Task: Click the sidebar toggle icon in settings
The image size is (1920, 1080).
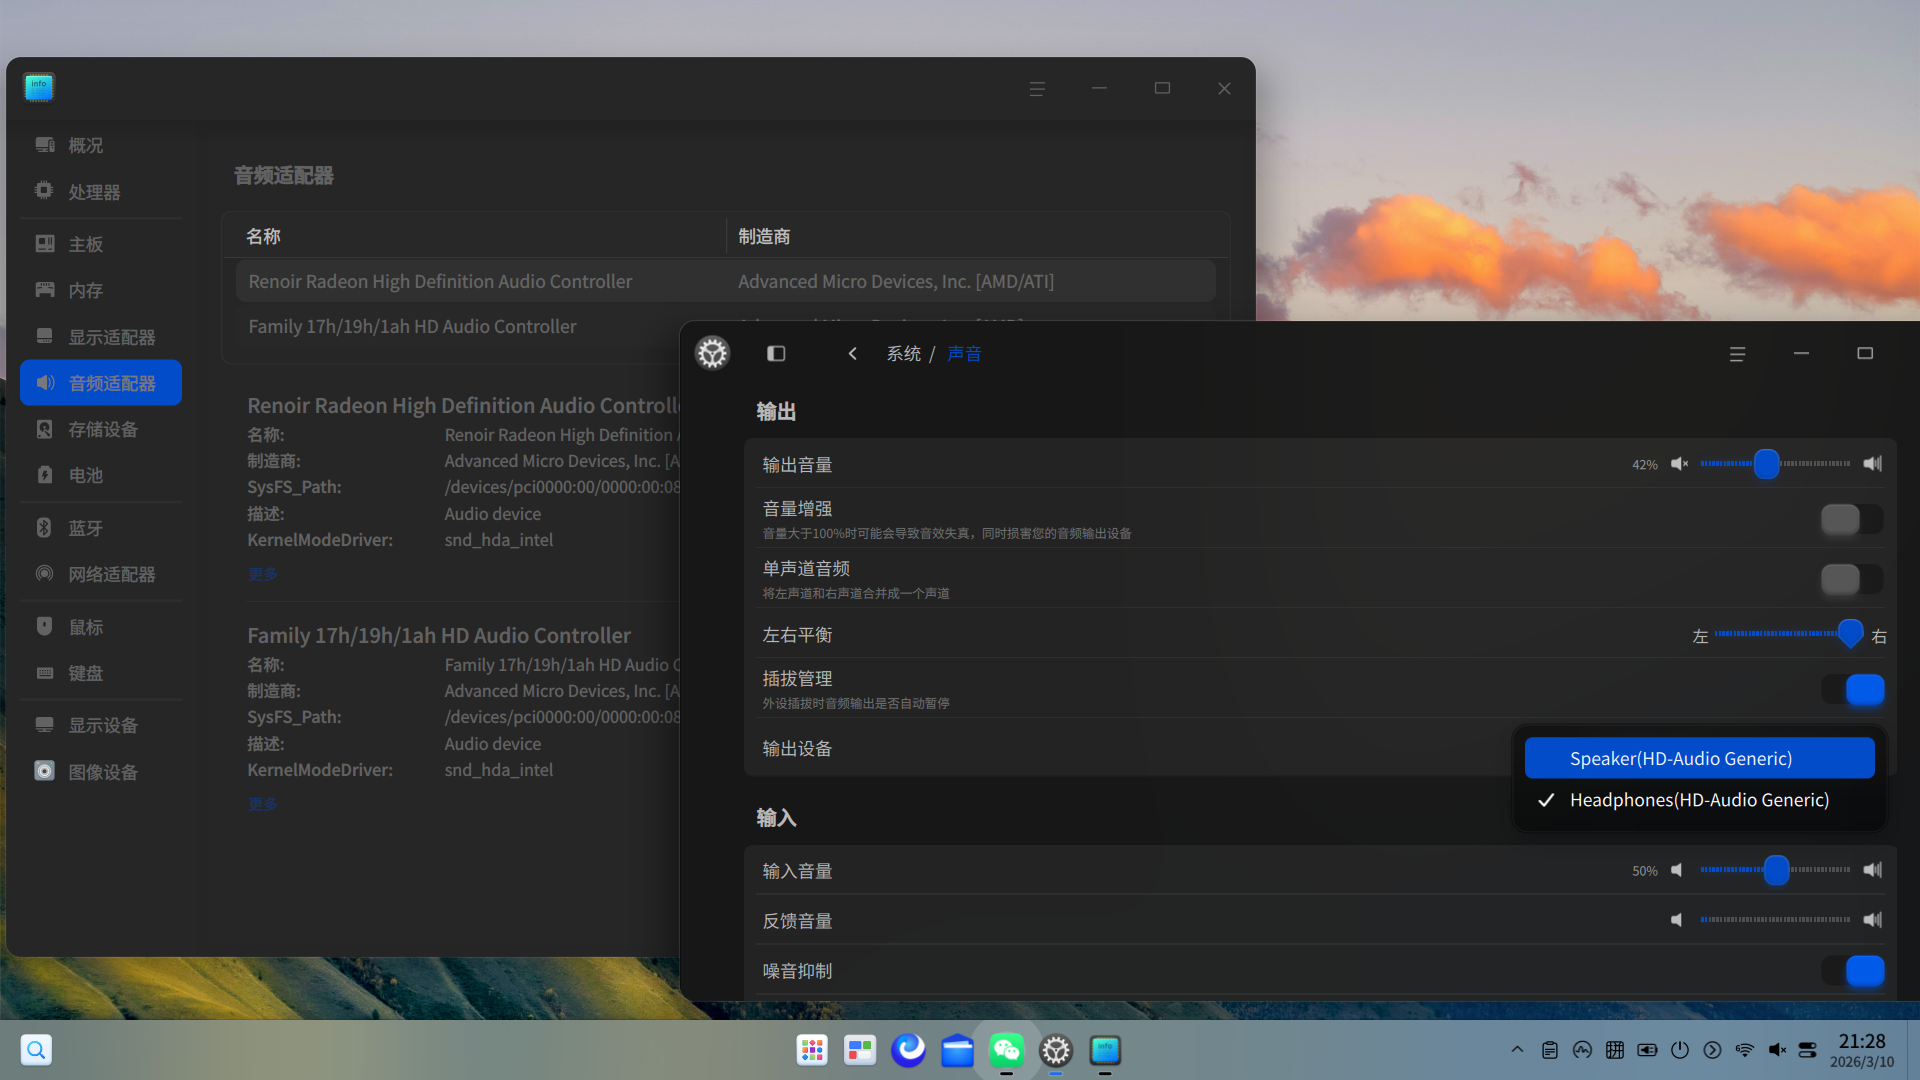Action: [x=776, y=354]
